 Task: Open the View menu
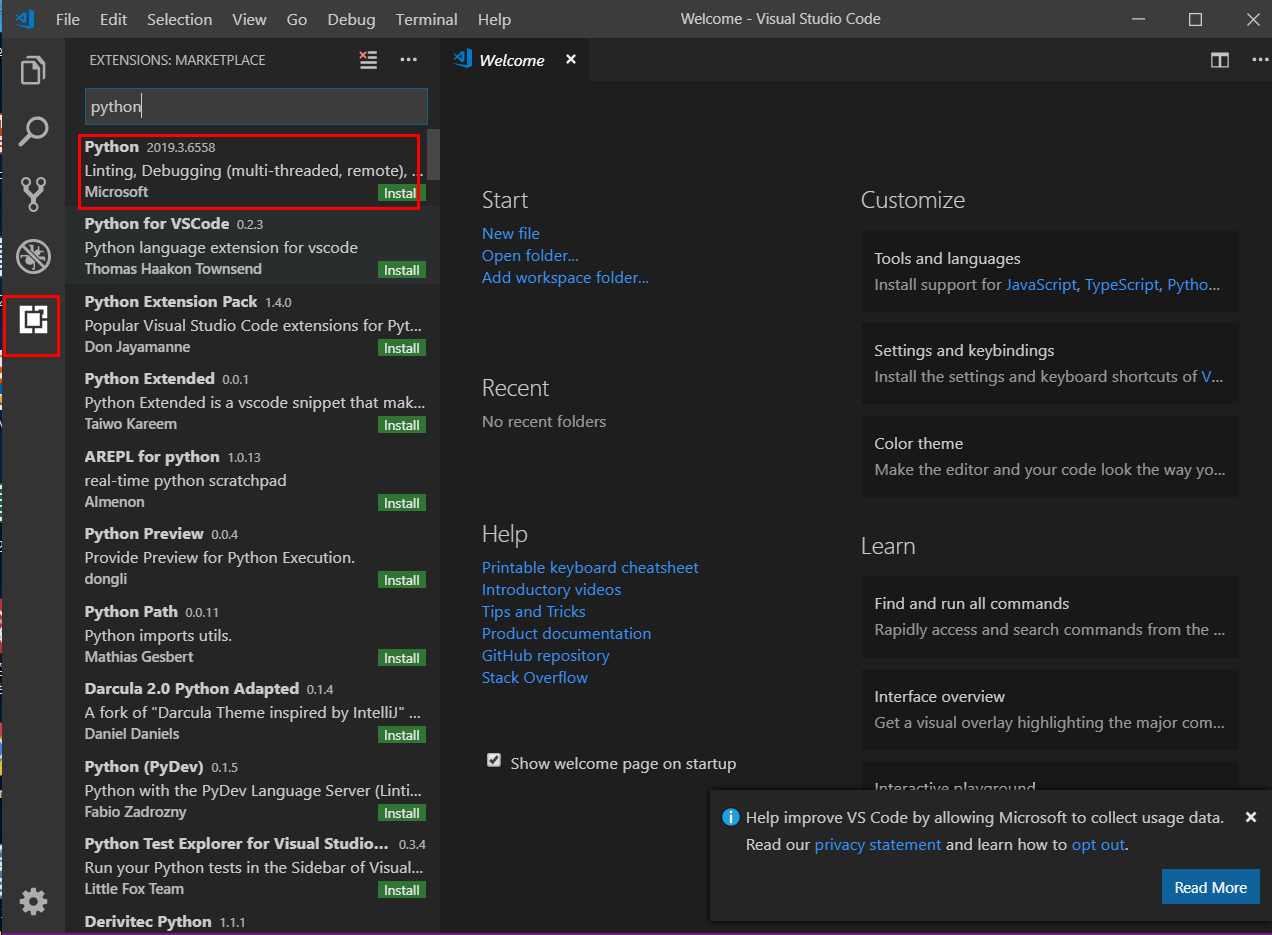point(249,19)
